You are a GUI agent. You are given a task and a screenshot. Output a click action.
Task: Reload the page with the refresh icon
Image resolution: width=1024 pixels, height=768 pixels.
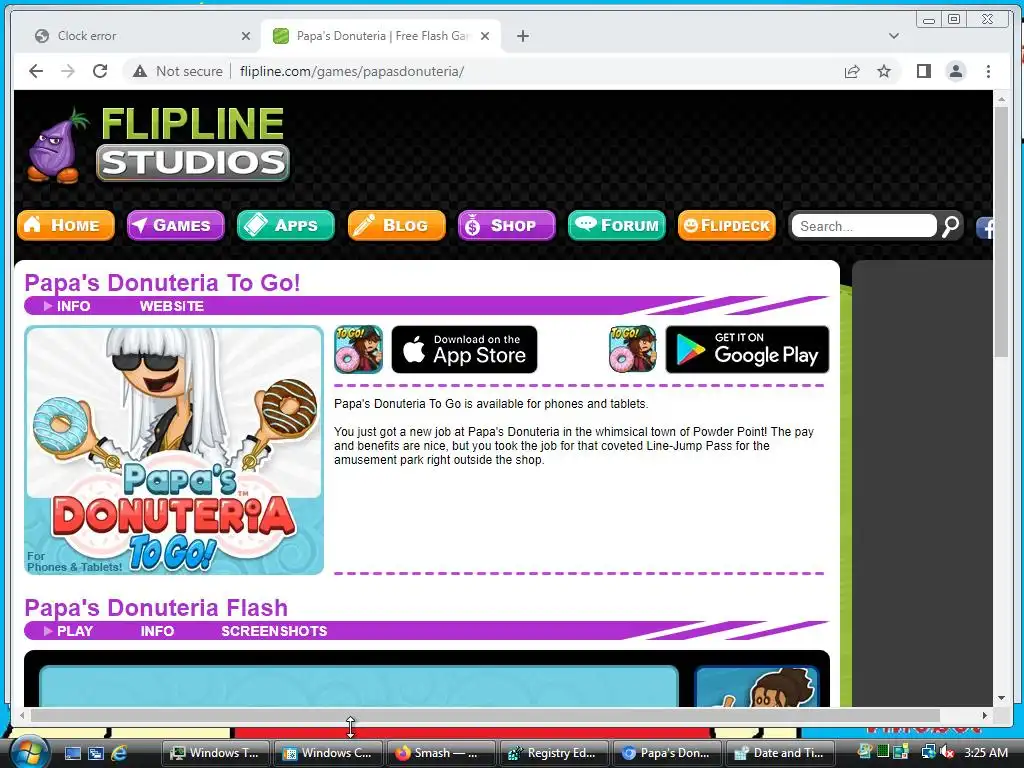click(x=100, y=71)
